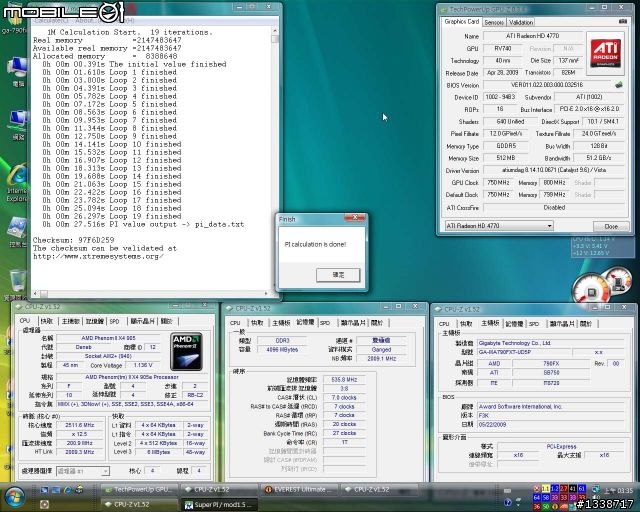Click the blue 1.2 EVEREST tray icon

[555, 488]
